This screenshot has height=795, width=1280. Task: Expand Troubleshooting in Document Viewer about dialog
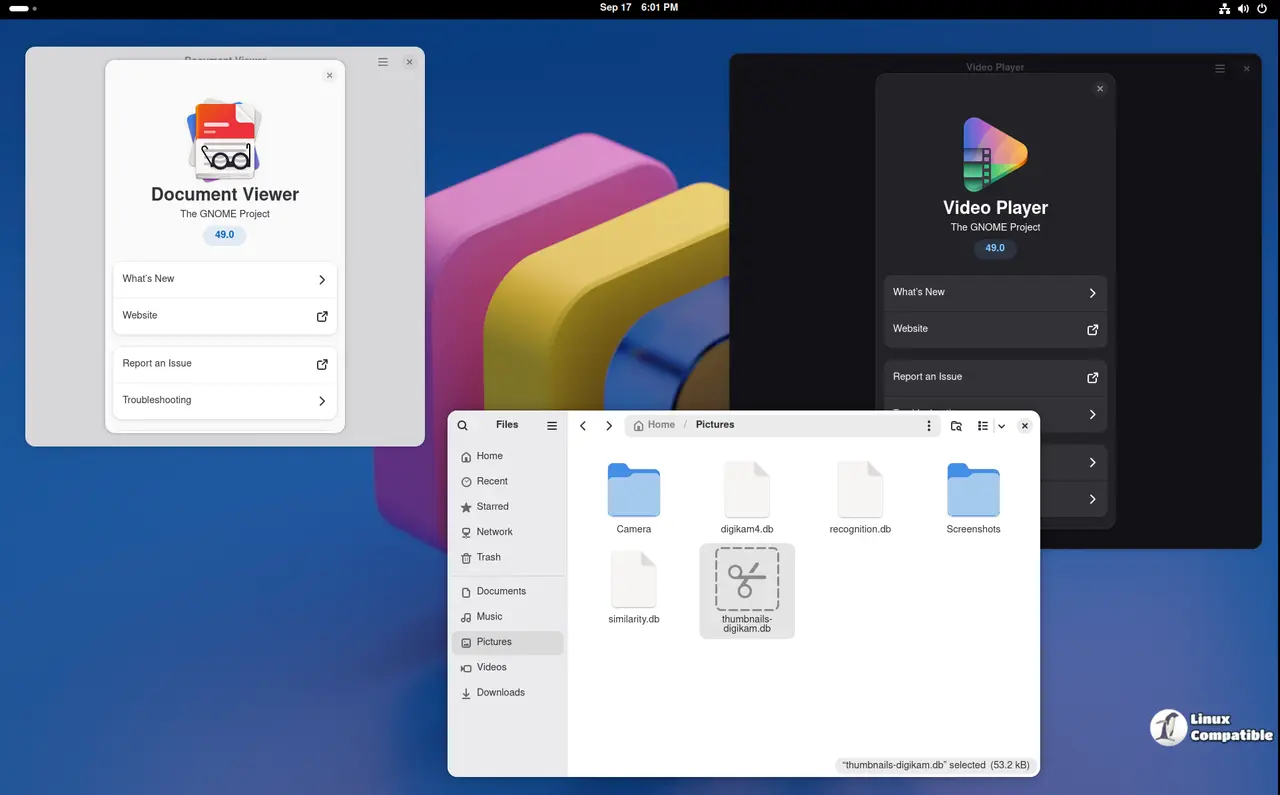(225, 400)
